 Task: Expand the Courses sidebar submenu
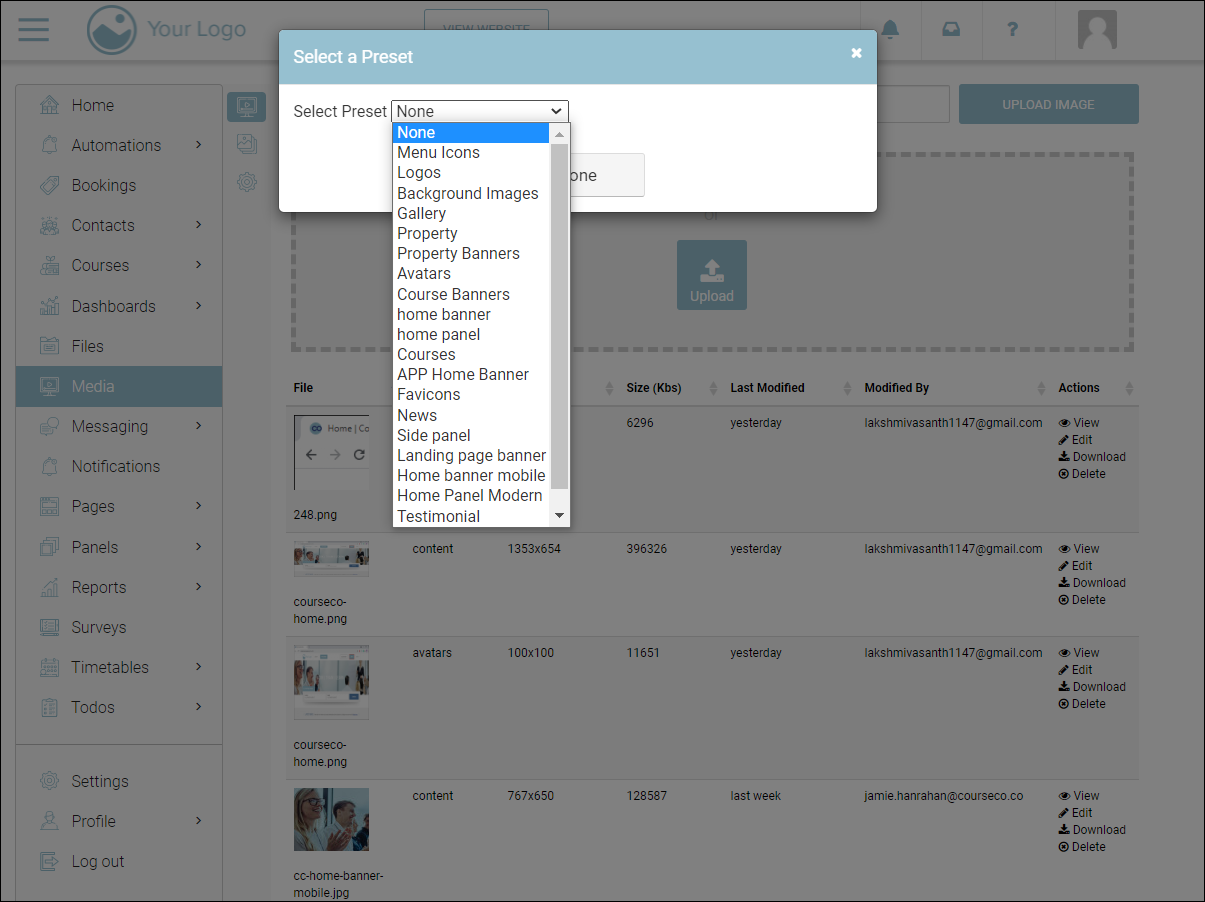tap(198, 265)
